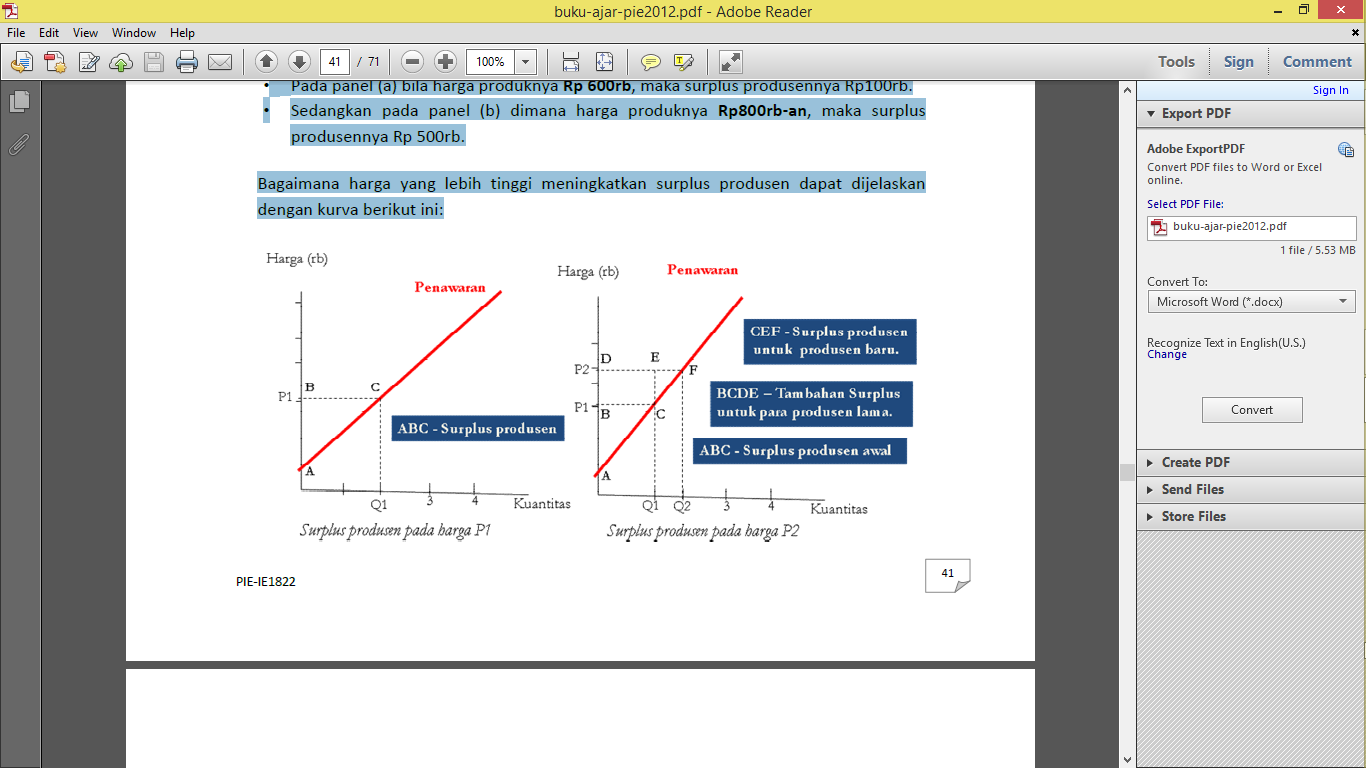This screenshot has width=1366, height=768.
Task: Click the caption 'Surplus produsen pada harga P2'
Action: point(703,531)
